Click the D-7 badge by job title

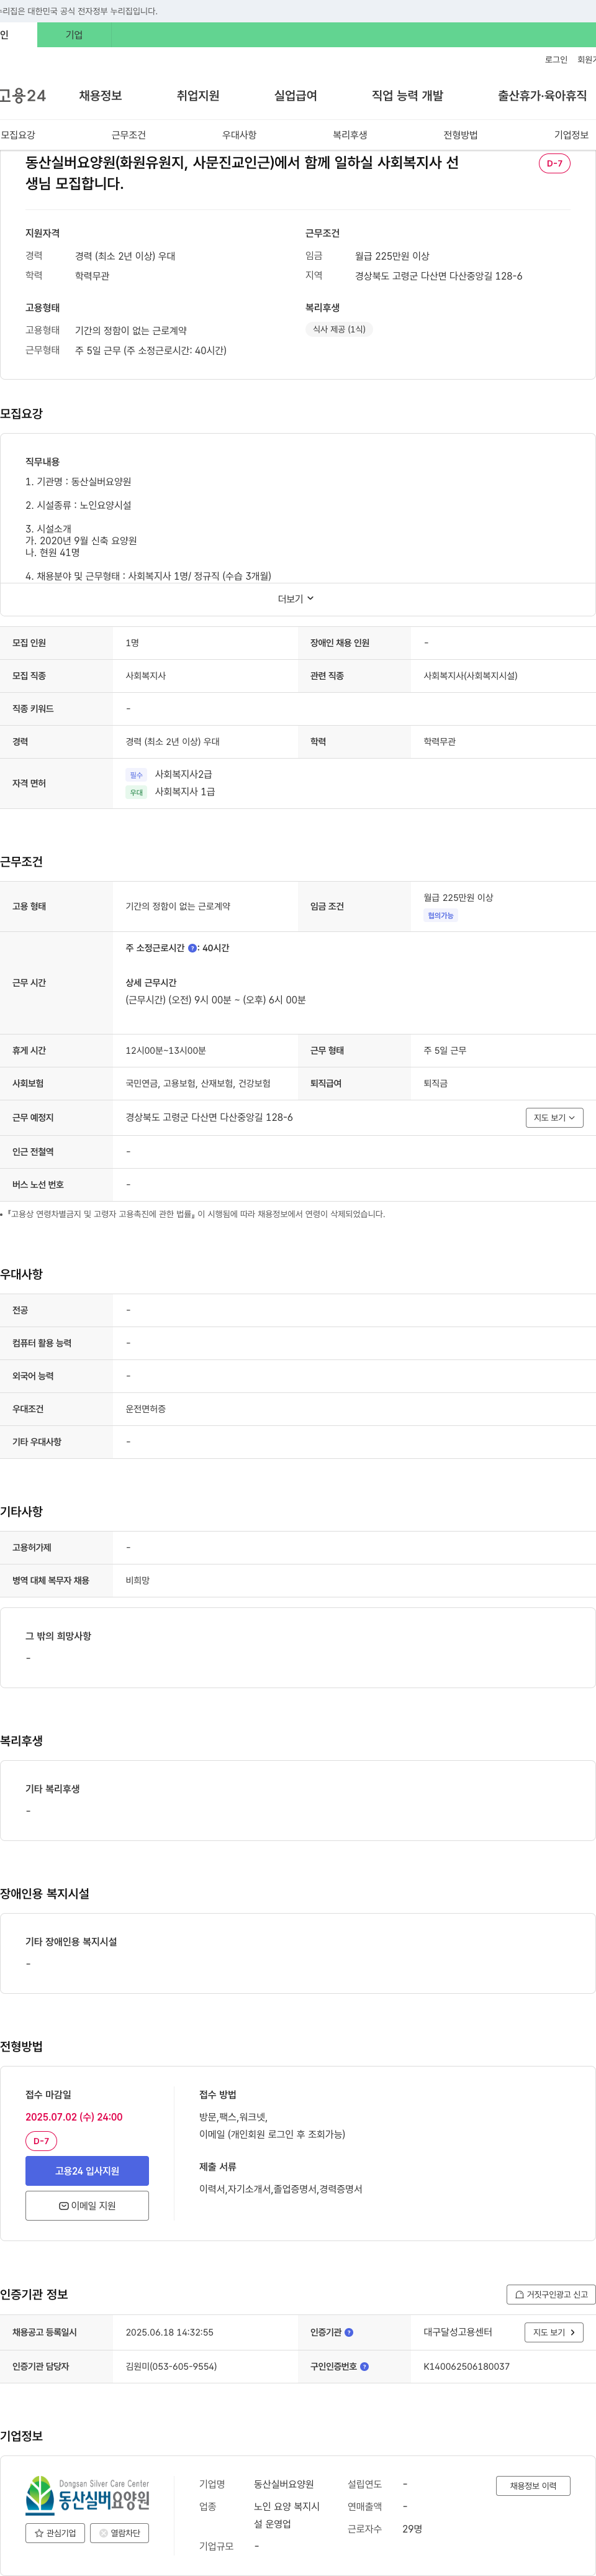click(554, 164)
